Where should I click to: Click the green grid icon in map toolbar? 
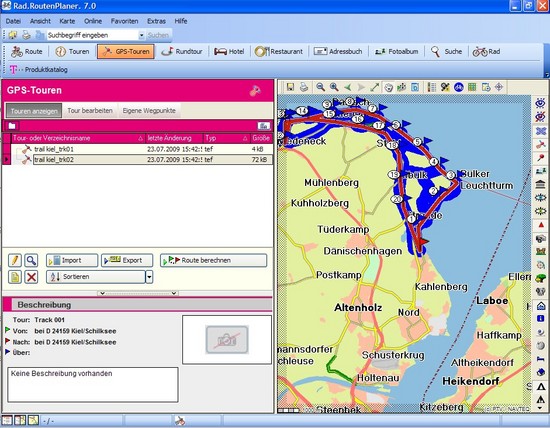point(472,87)
